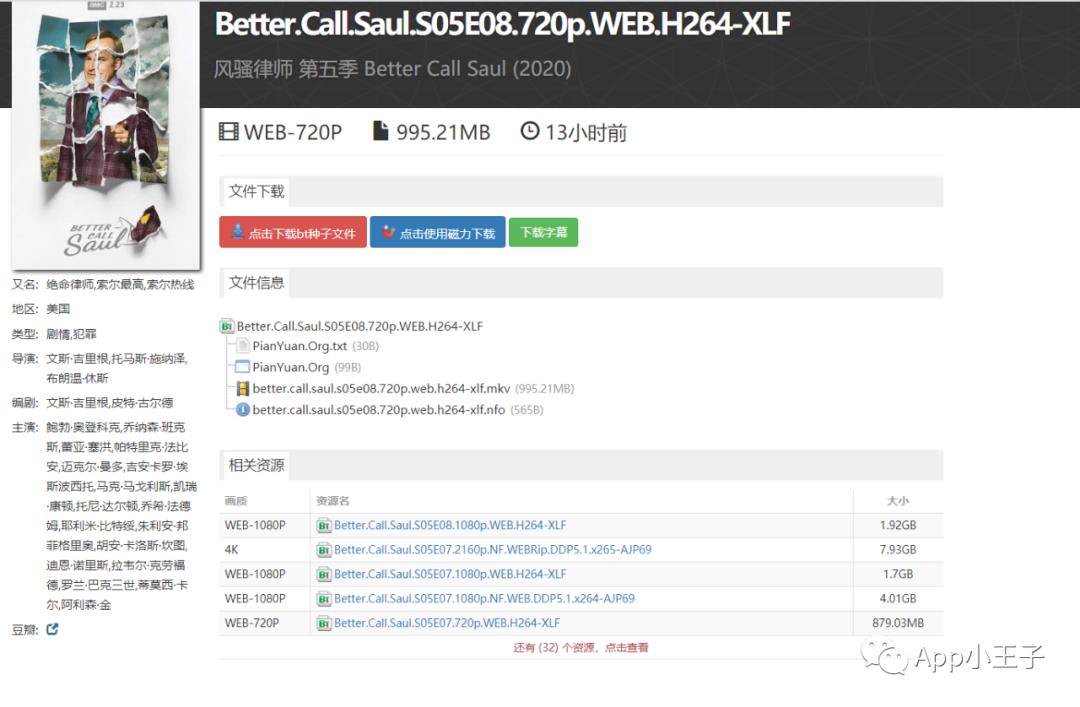Click the green 下载字幕 button
The image size is (1080, 707).
tap(543, 232)
